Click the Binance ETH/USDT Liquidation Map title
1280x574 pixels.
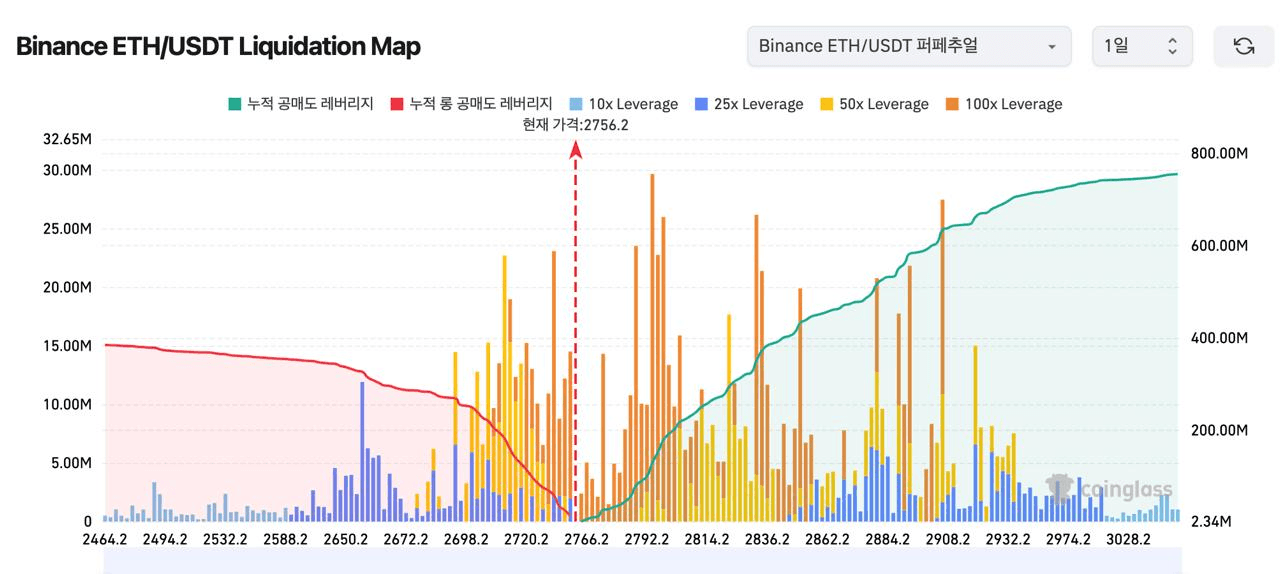(218, 46)
